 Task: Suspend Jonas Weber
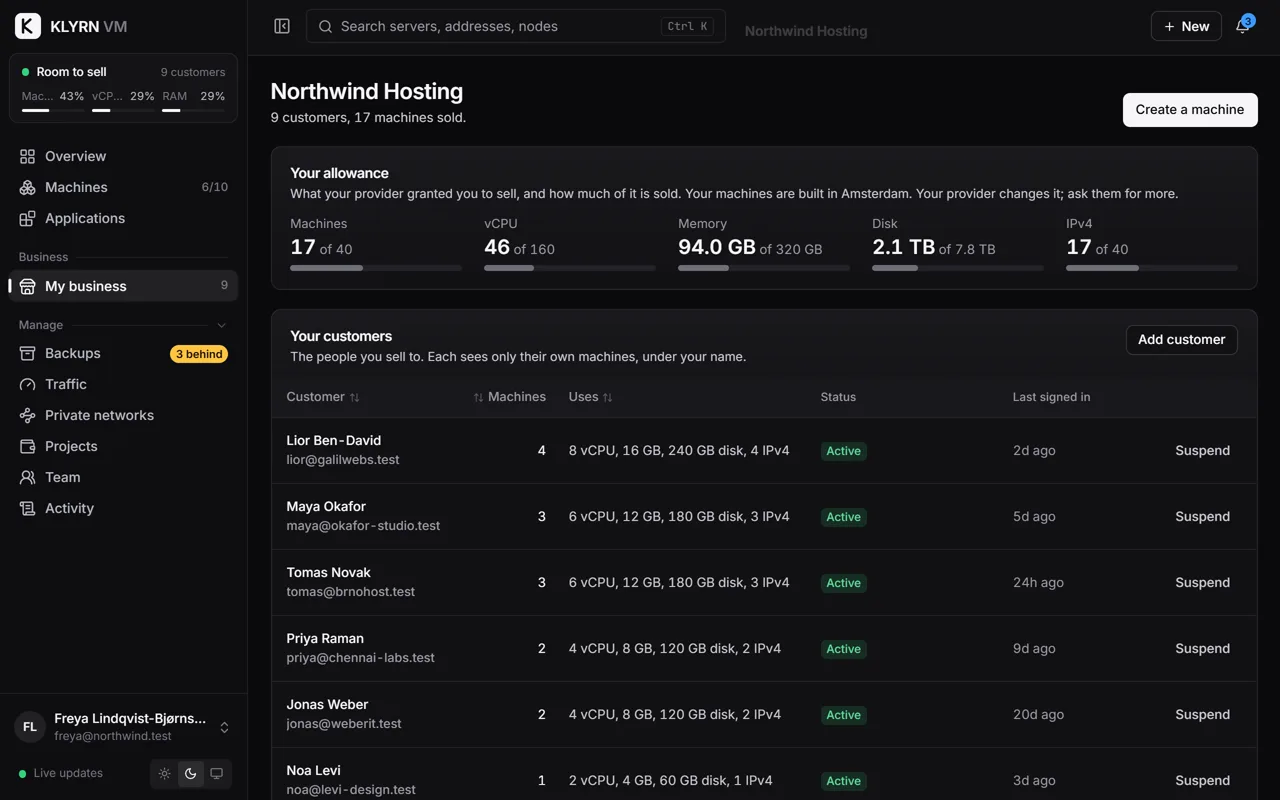point(1202,715)
